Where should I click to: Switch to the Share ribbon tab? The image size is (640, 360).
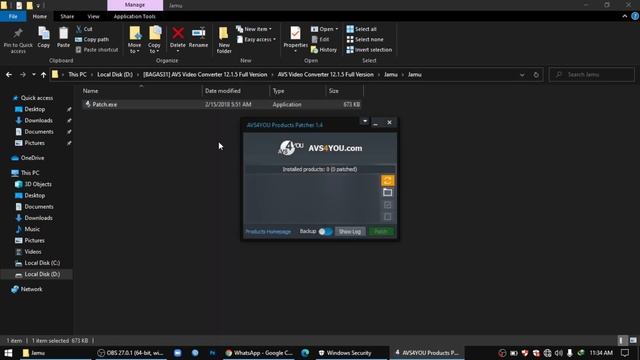[67, 16]
